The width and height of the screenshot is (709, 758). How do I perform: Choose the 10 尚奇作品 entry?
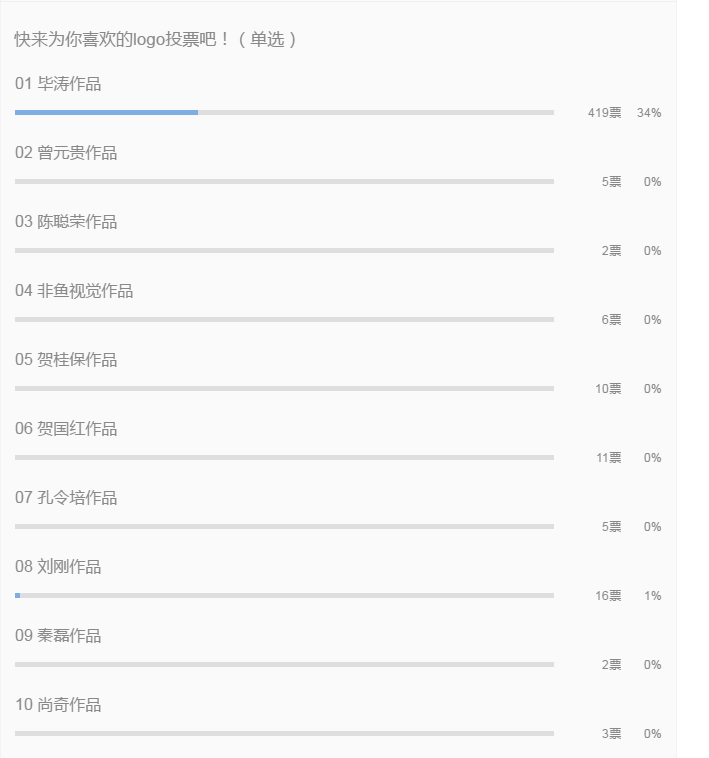58,705
